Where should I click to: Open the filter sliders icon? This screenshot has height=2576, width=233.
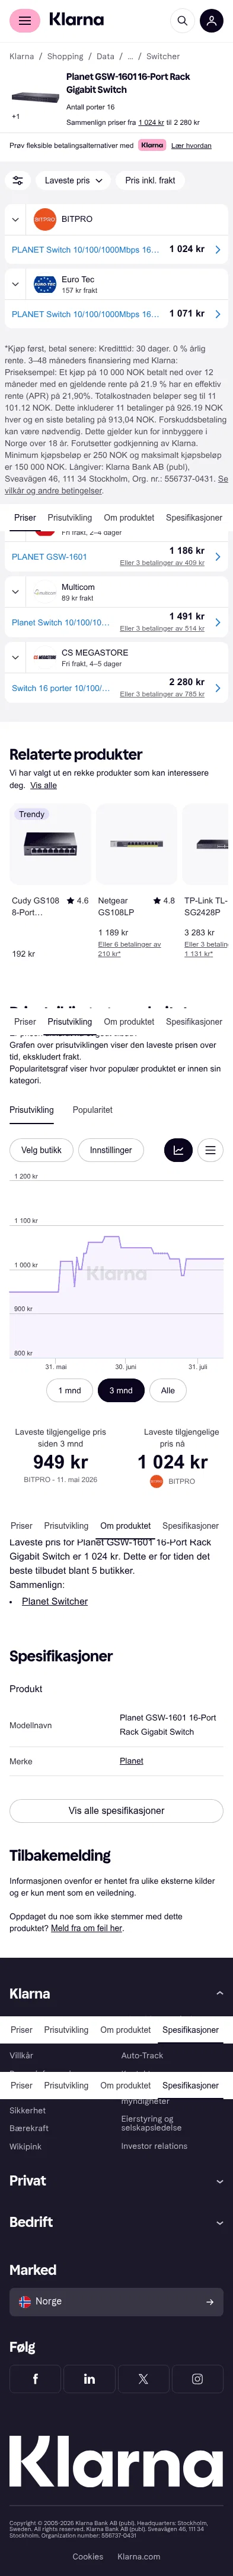point(17,181)
